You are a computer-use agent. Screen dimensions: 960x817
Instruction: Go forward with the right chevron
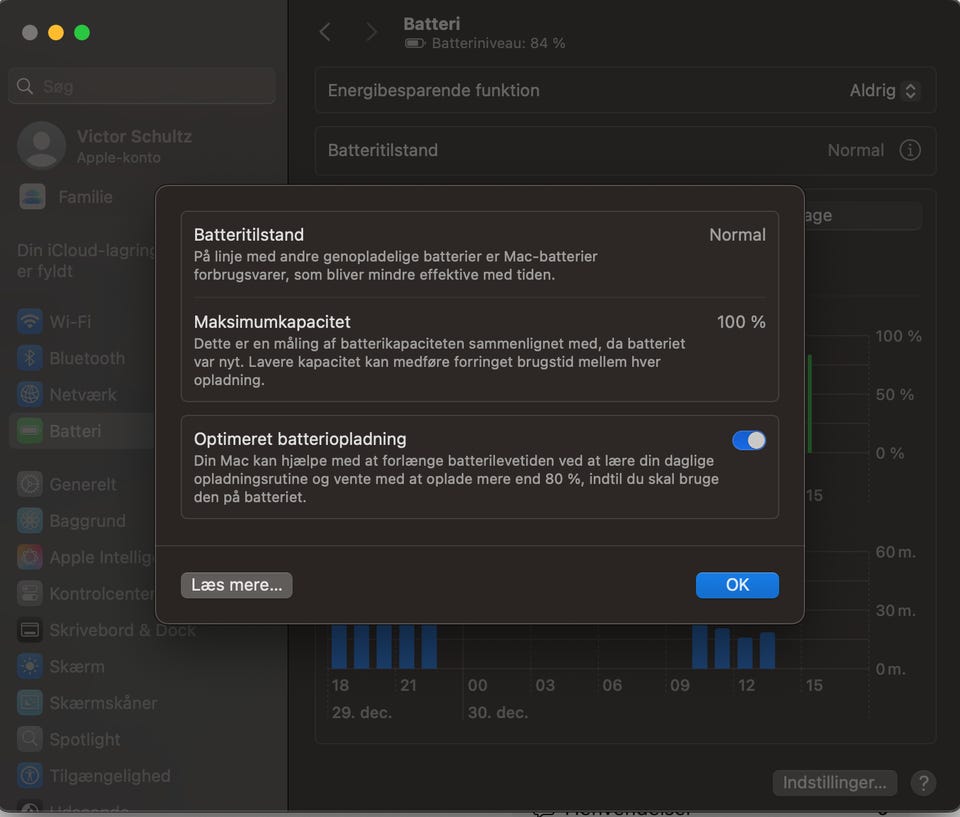371,32
